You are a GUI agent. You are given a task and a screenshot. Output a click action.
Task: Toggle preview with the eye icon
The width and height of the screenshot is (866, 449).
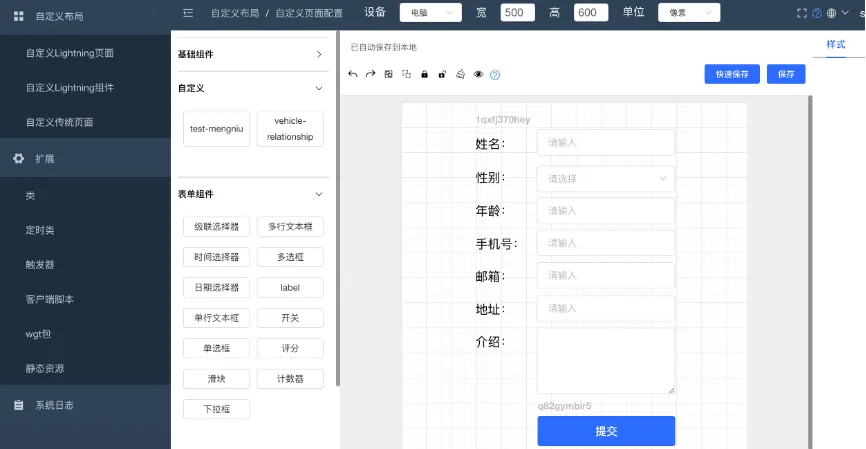(478, 74)
